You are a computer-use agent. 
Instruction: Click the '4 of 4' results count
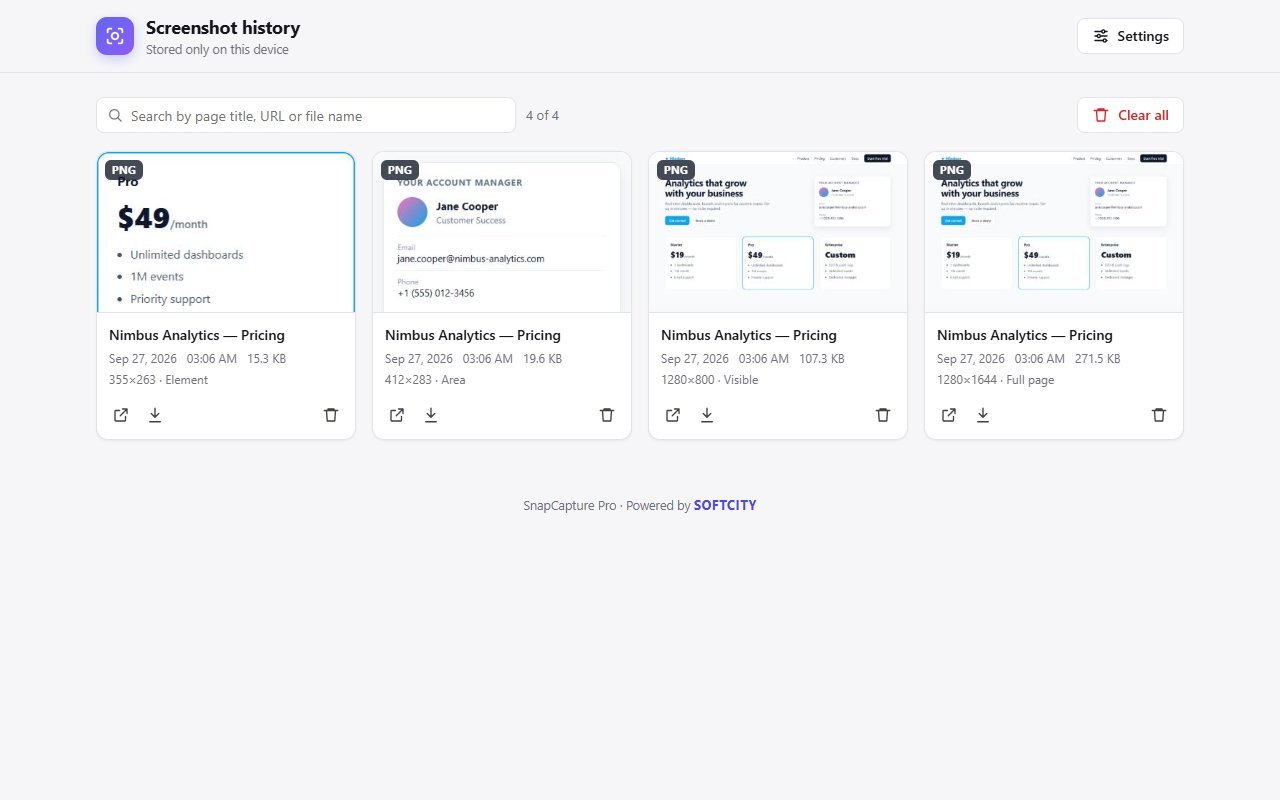pos(542,115)
